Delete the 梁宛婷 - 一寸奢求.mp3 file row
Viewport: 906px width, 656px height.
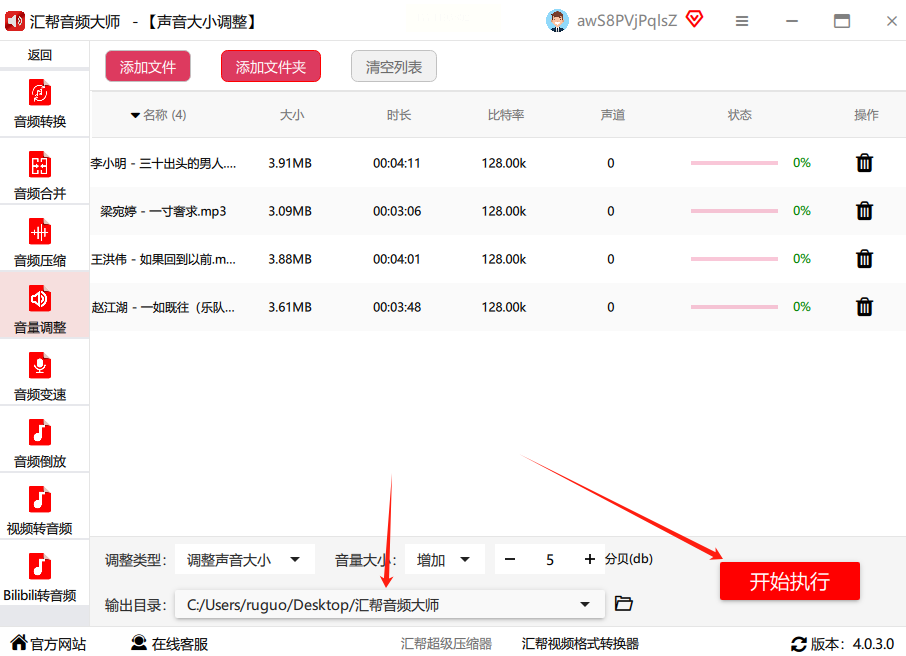coord(865,211)
